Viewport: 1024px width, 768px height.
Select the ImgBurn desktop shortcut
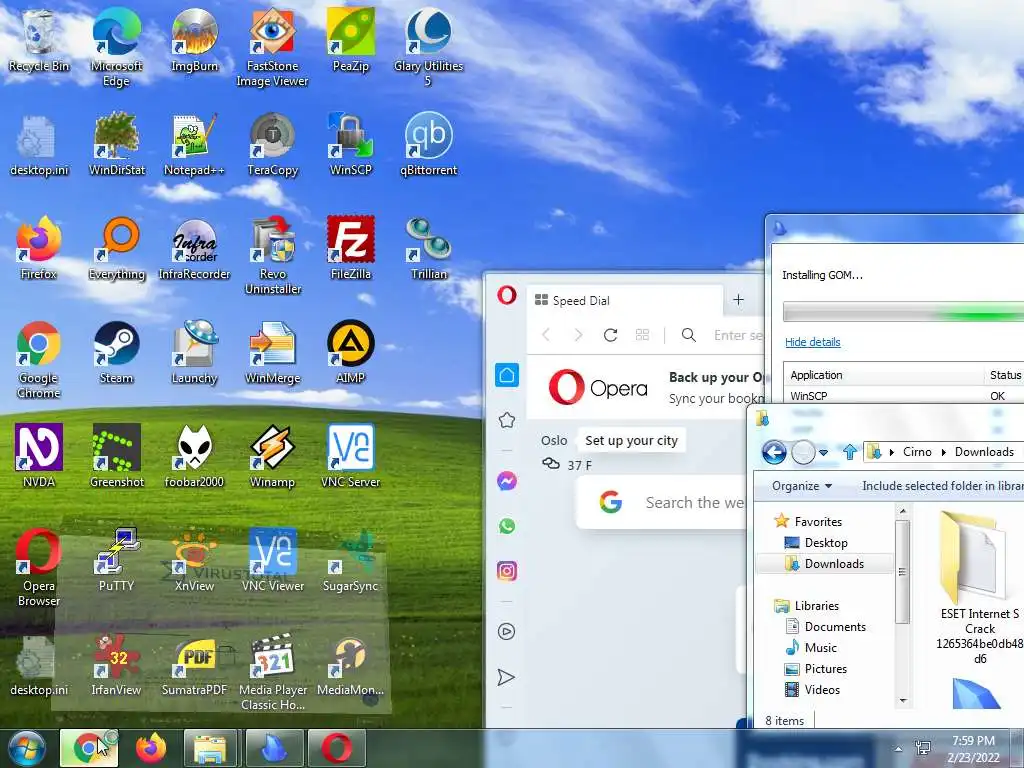point(194,40)
